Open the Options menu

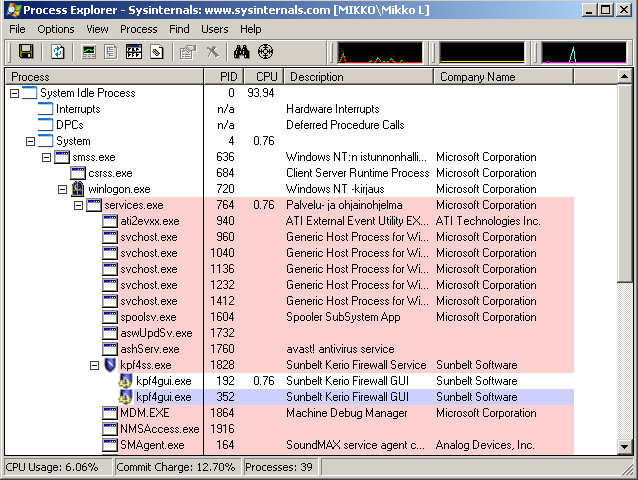(56, 29)
